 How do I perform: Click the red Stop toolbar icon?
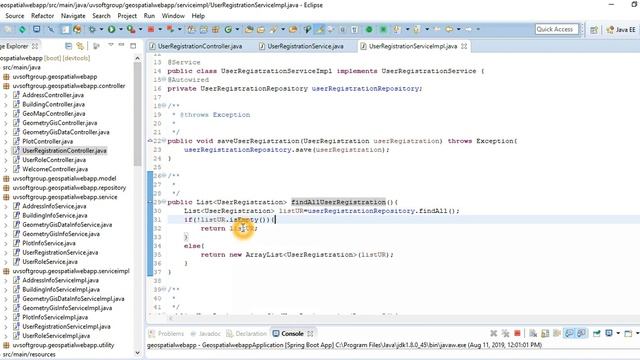click(151, 29)
